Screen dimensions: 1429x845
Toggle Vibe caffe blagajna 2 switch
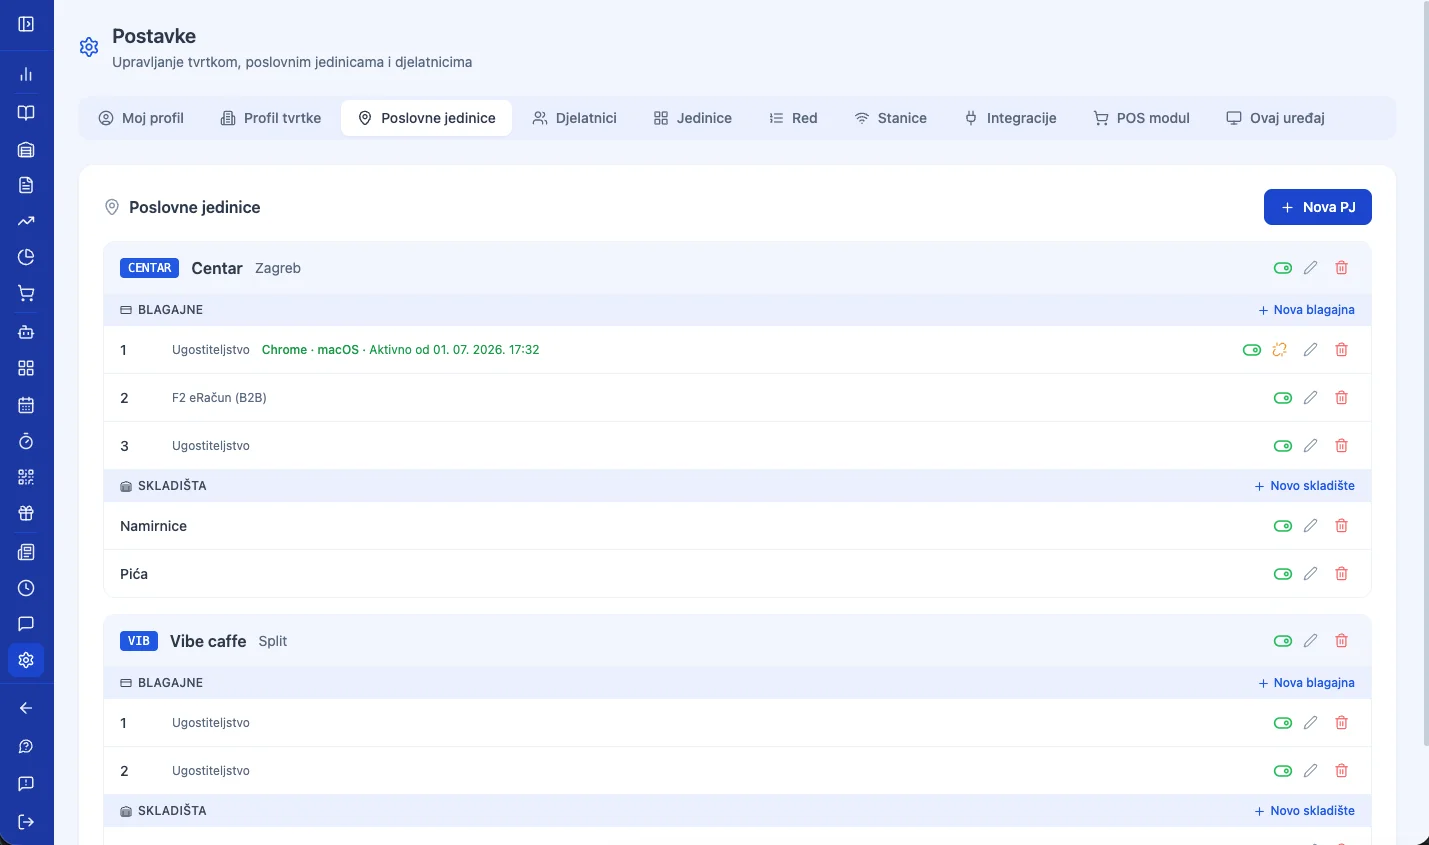[1283, 771]
